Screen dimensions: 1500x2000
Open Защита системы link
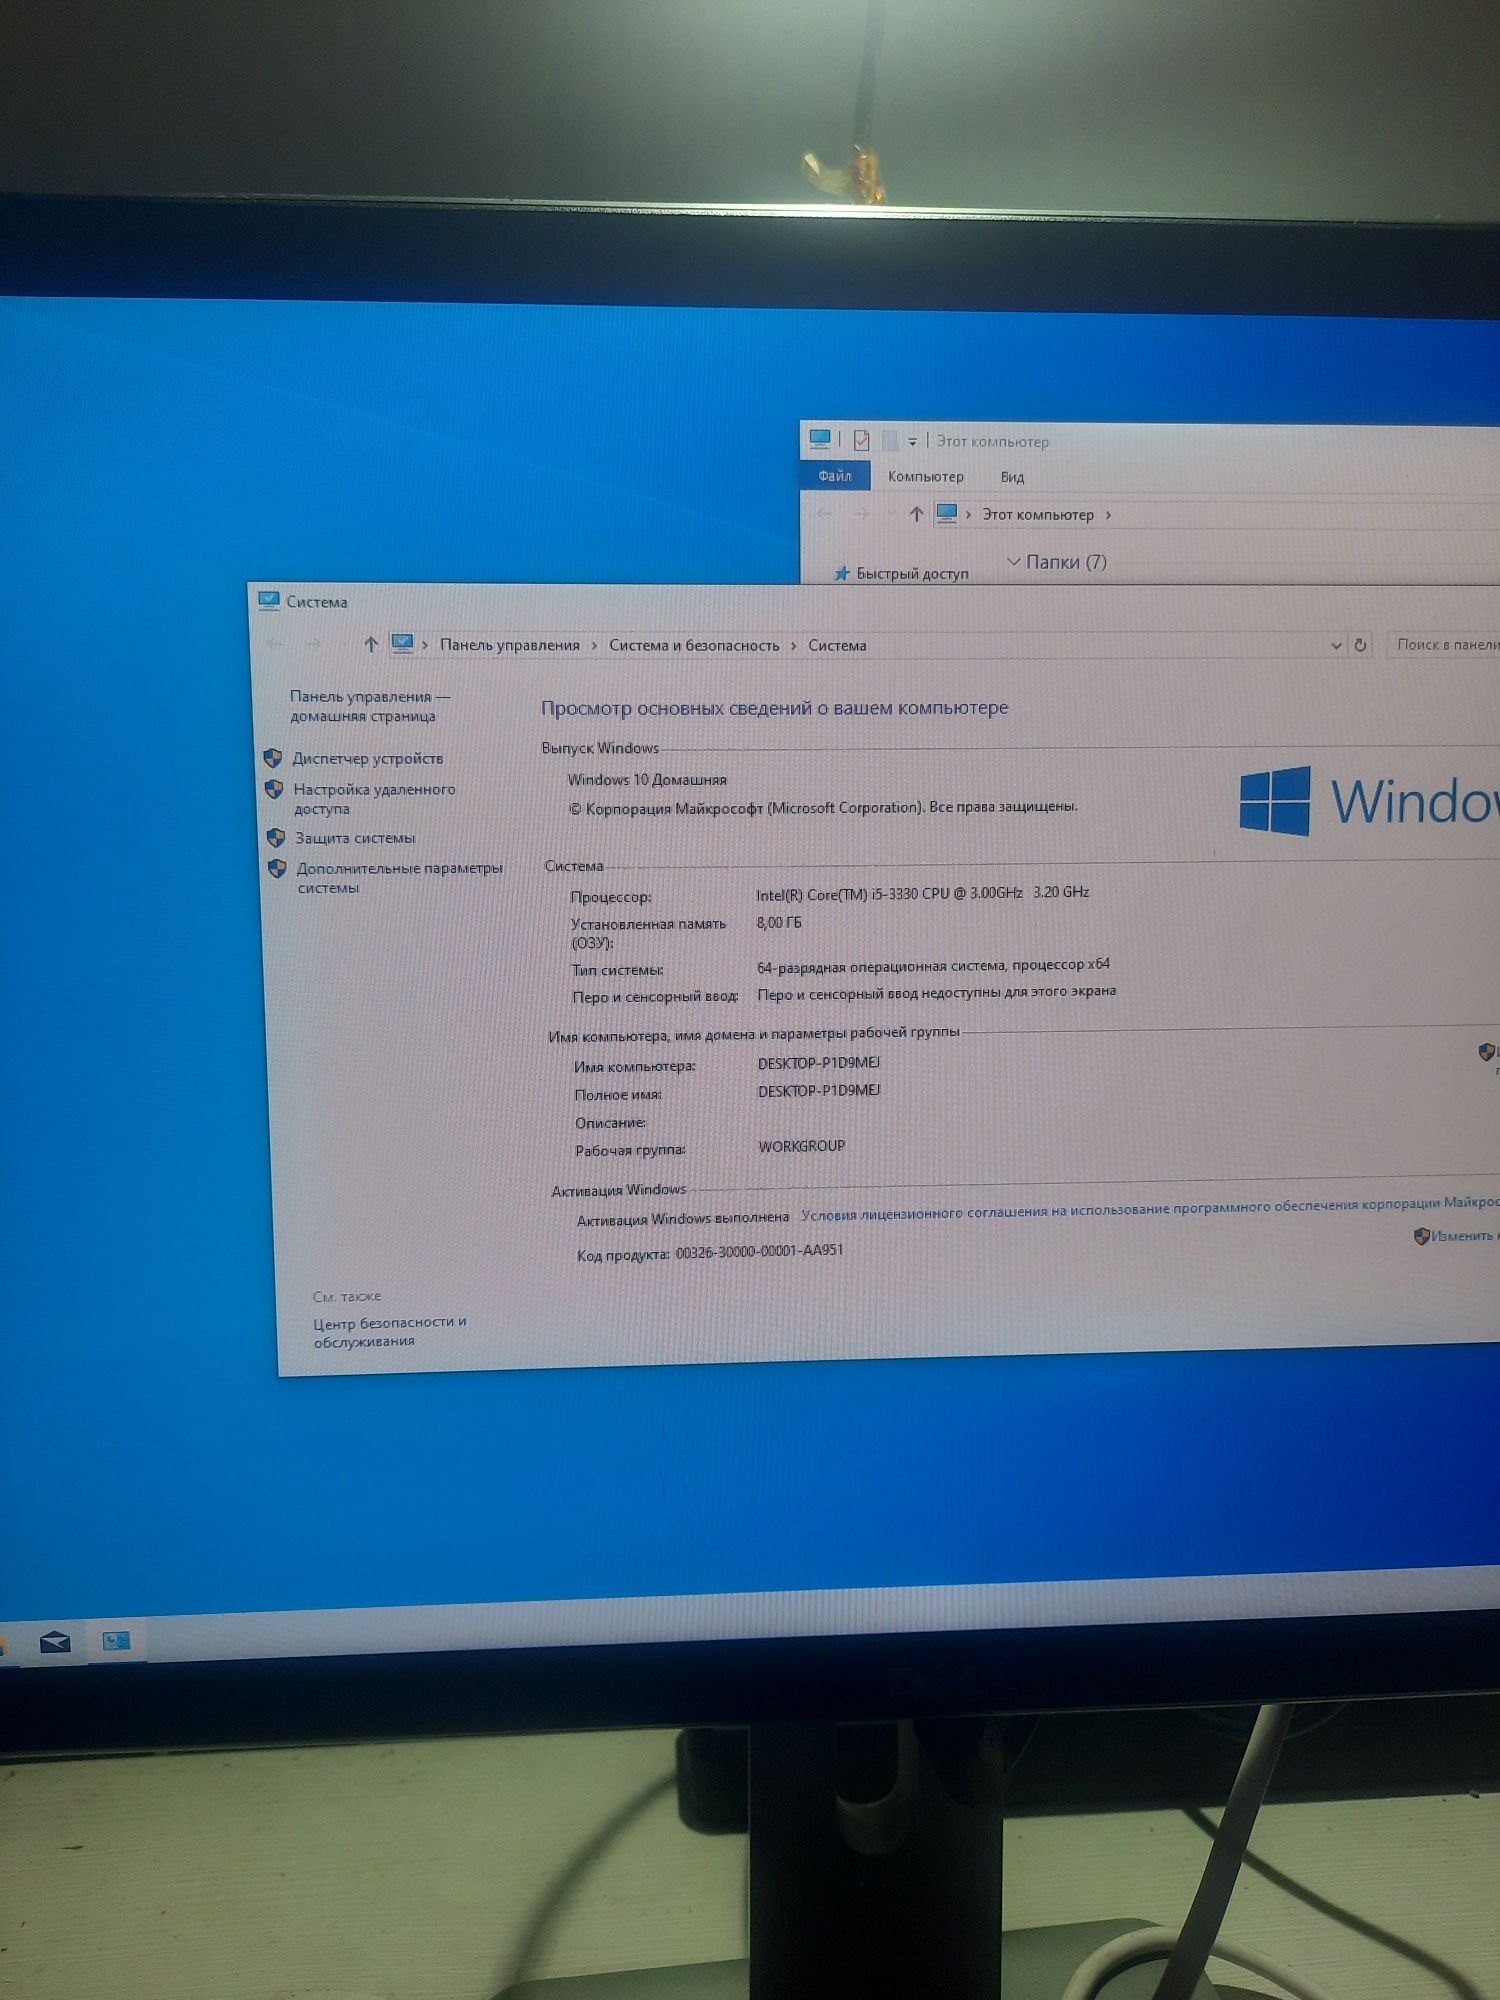point(354,838)
